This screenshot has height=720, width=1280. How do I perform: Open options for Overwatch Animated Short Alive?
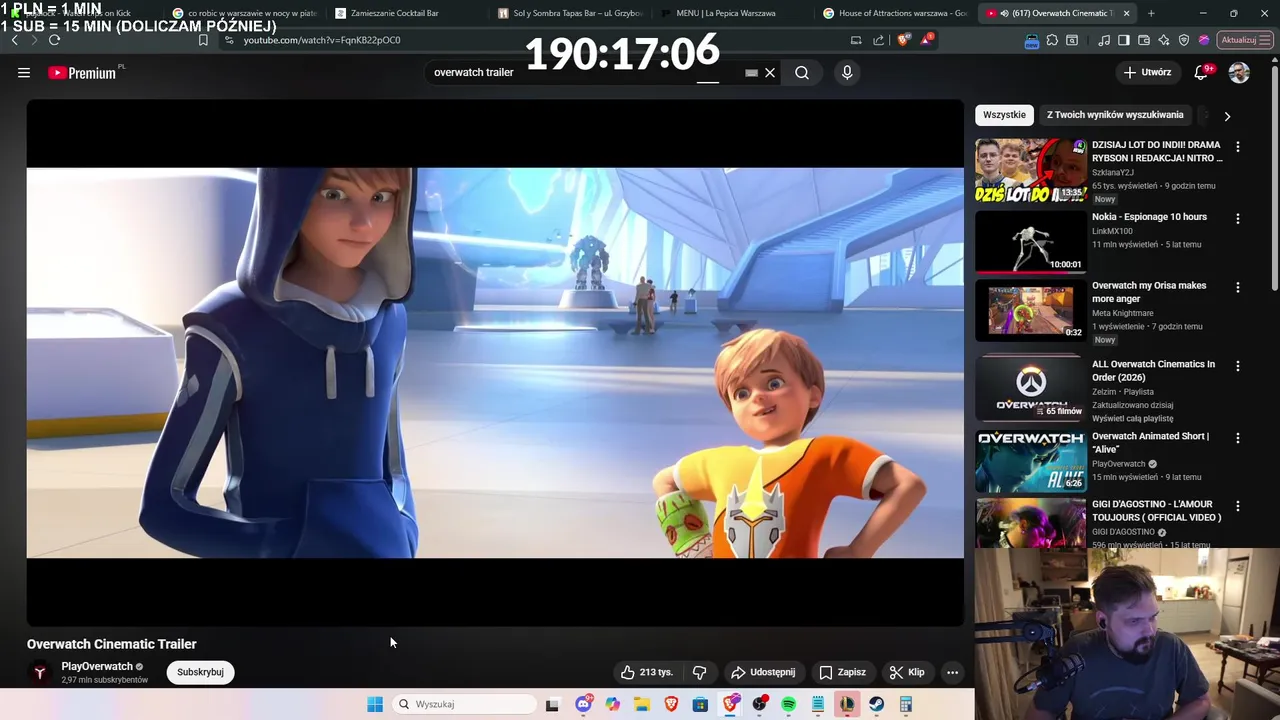(x=1238, y=438)
